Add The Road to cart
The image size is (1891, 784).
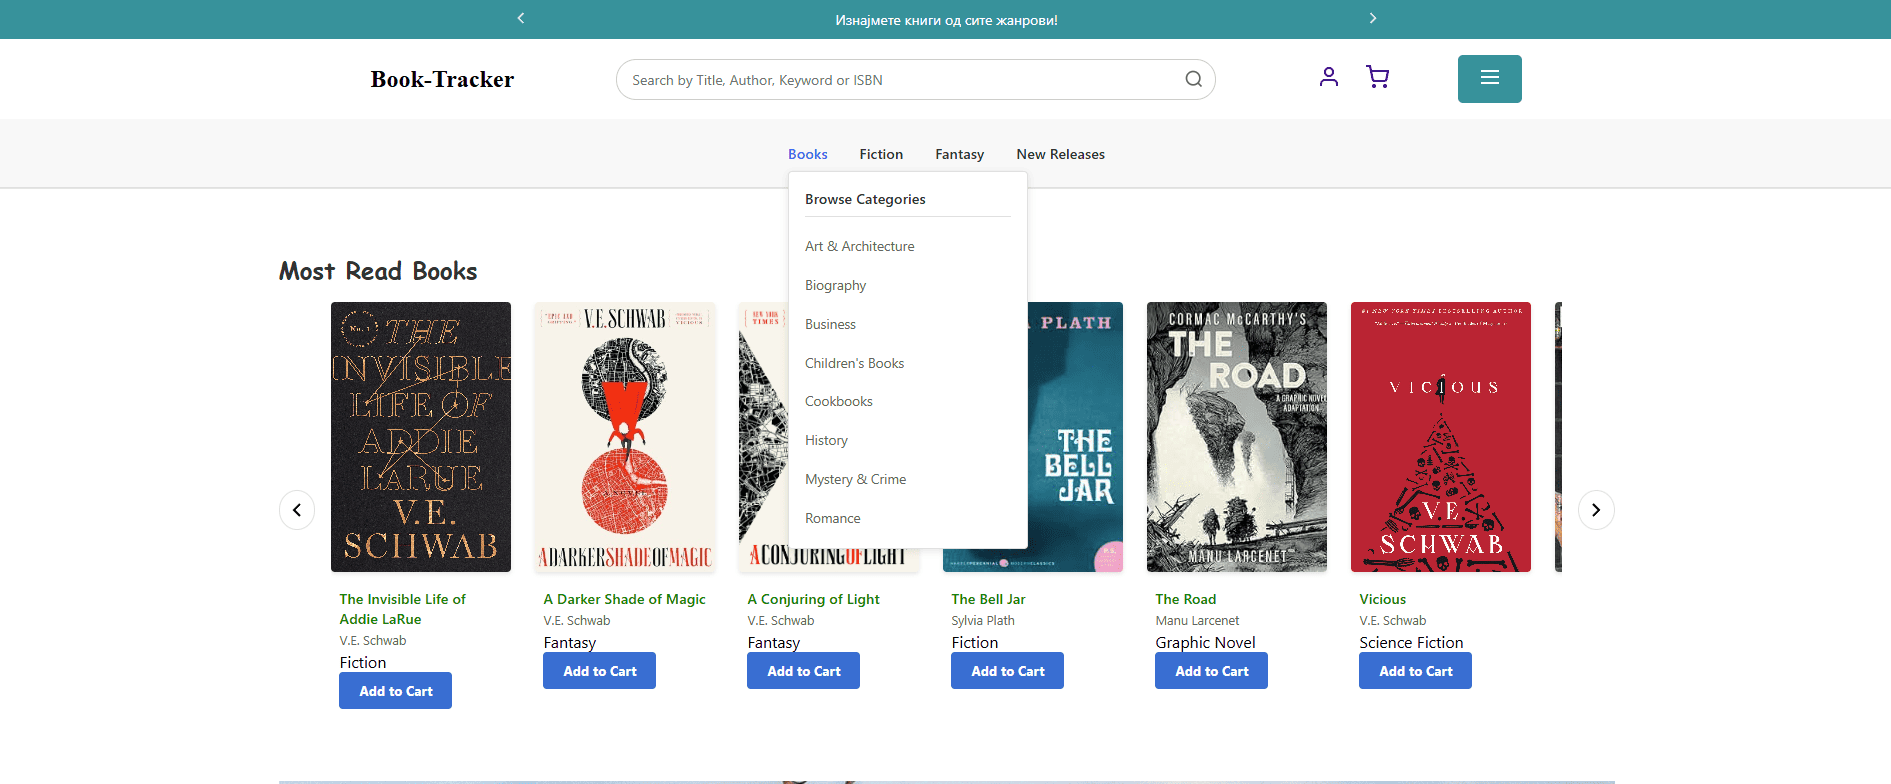pyautogui.click(x=1210, y=671)
